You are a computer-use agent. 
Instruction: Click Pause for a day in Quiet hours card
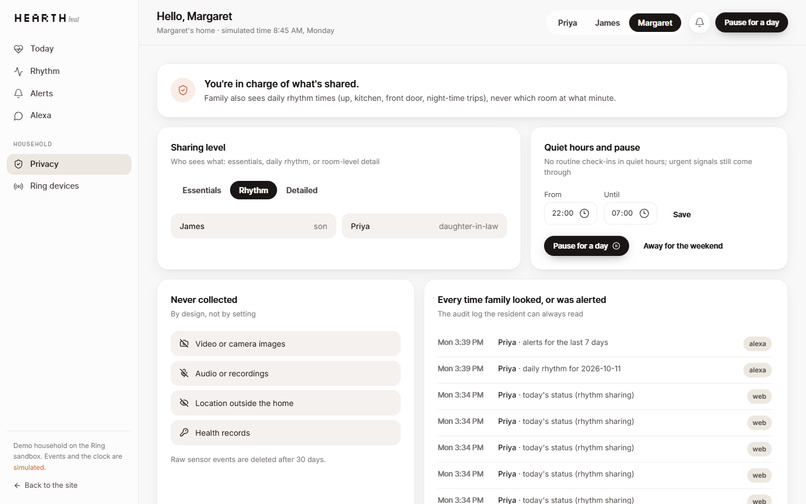(x=587, y=246)
